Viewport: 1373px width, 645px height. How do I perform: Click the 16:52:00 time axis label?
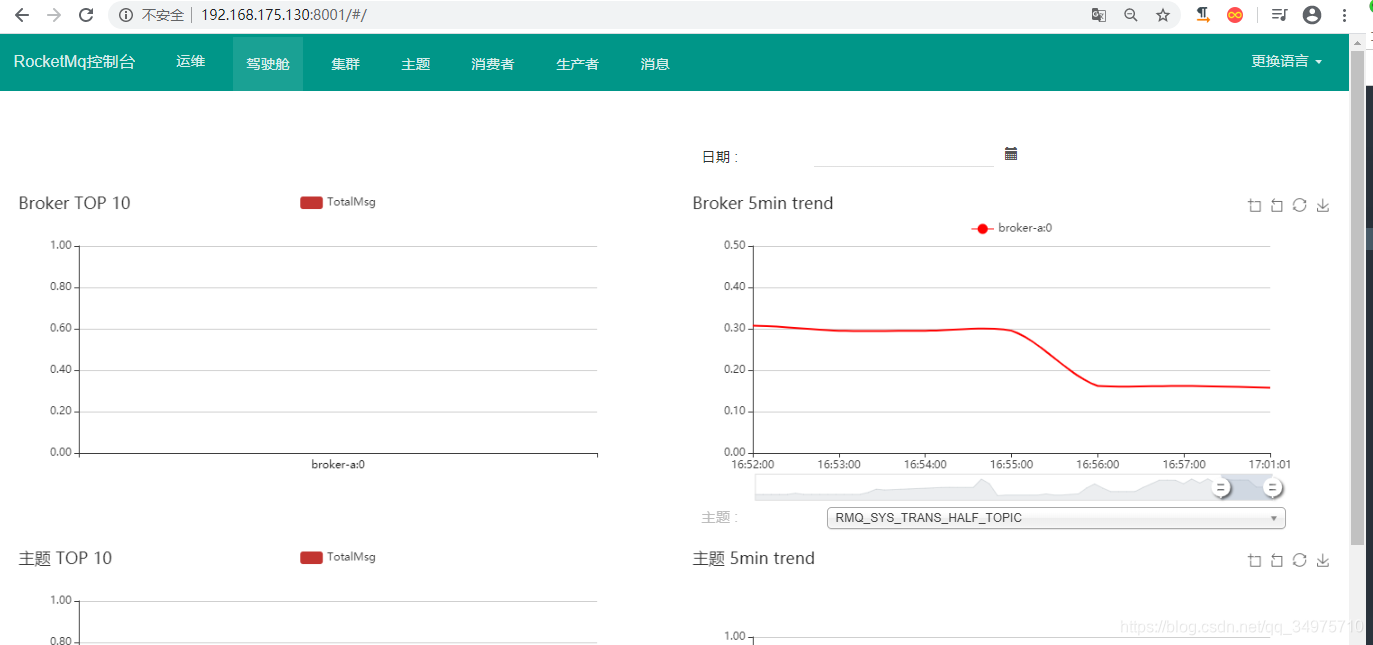(753, 464)
